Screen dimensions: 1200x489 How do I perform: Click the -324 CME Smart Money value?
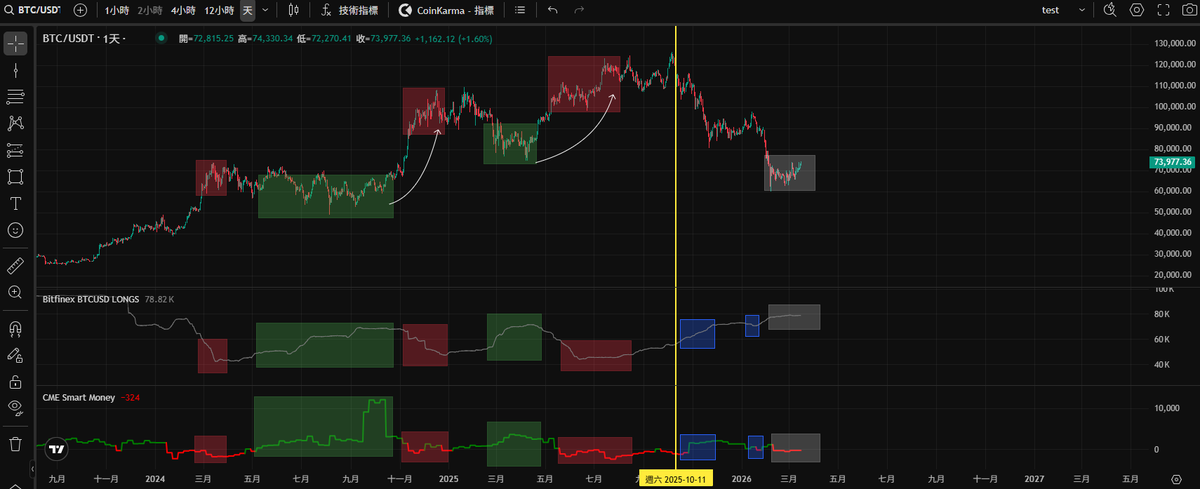[128, 397]
